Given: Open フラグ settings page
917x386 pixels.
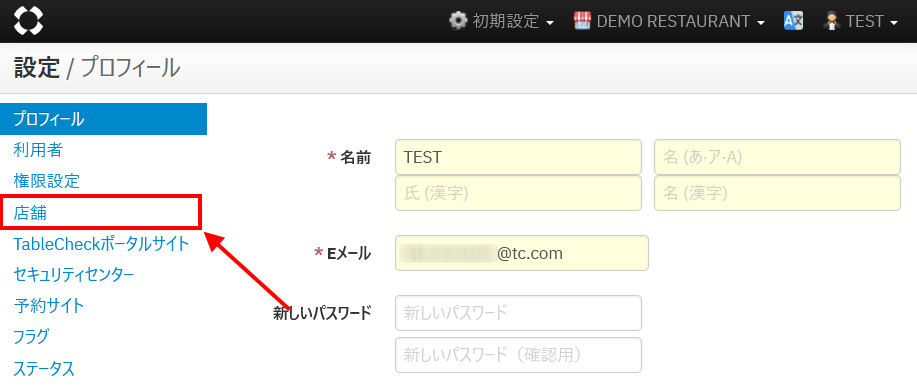Looking at the screenshot, I should [x=31, y=336].
